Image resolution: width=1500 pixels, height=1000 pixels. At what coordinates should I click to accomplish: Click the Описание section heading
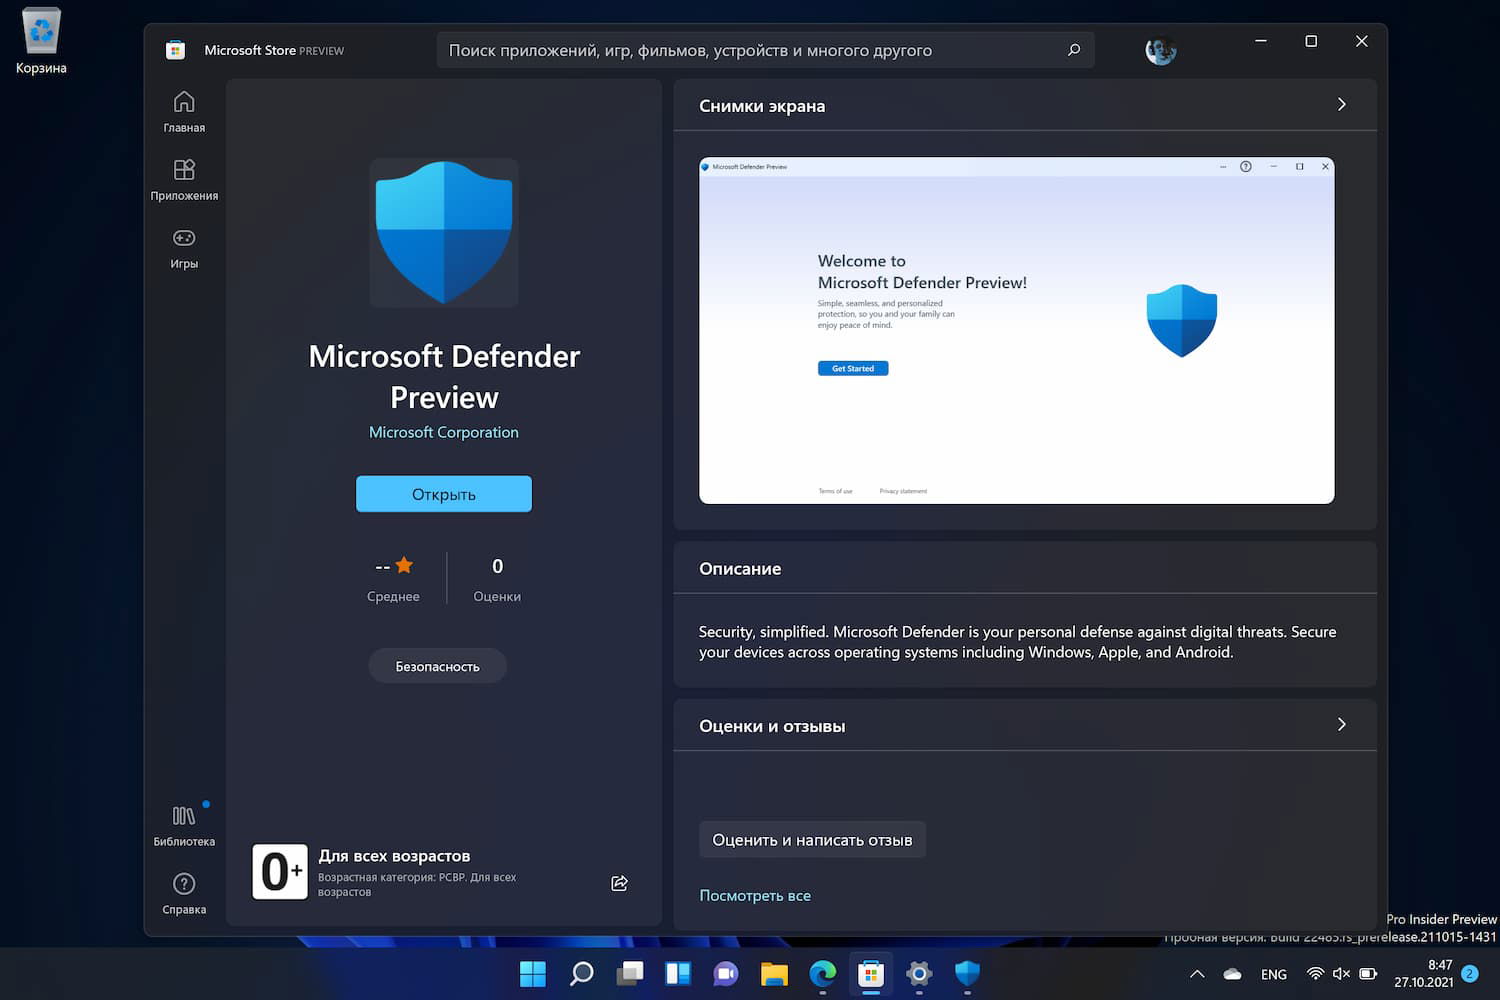coord(740,568)
